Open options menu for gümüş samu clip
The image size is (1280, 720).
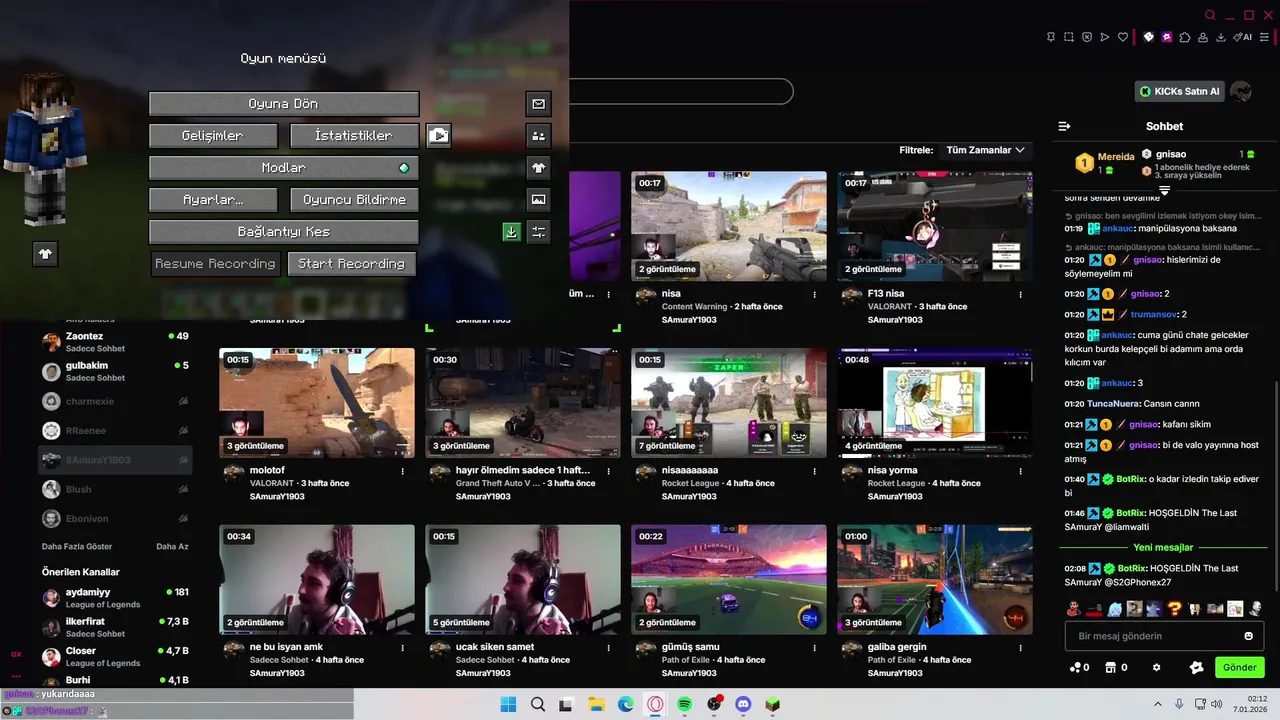pyautogui.click(x=815, y=647)
